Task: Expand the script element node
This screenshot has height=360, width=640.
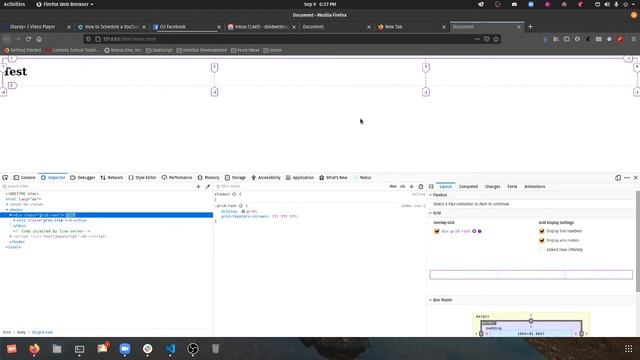Action: click(11, 236)
